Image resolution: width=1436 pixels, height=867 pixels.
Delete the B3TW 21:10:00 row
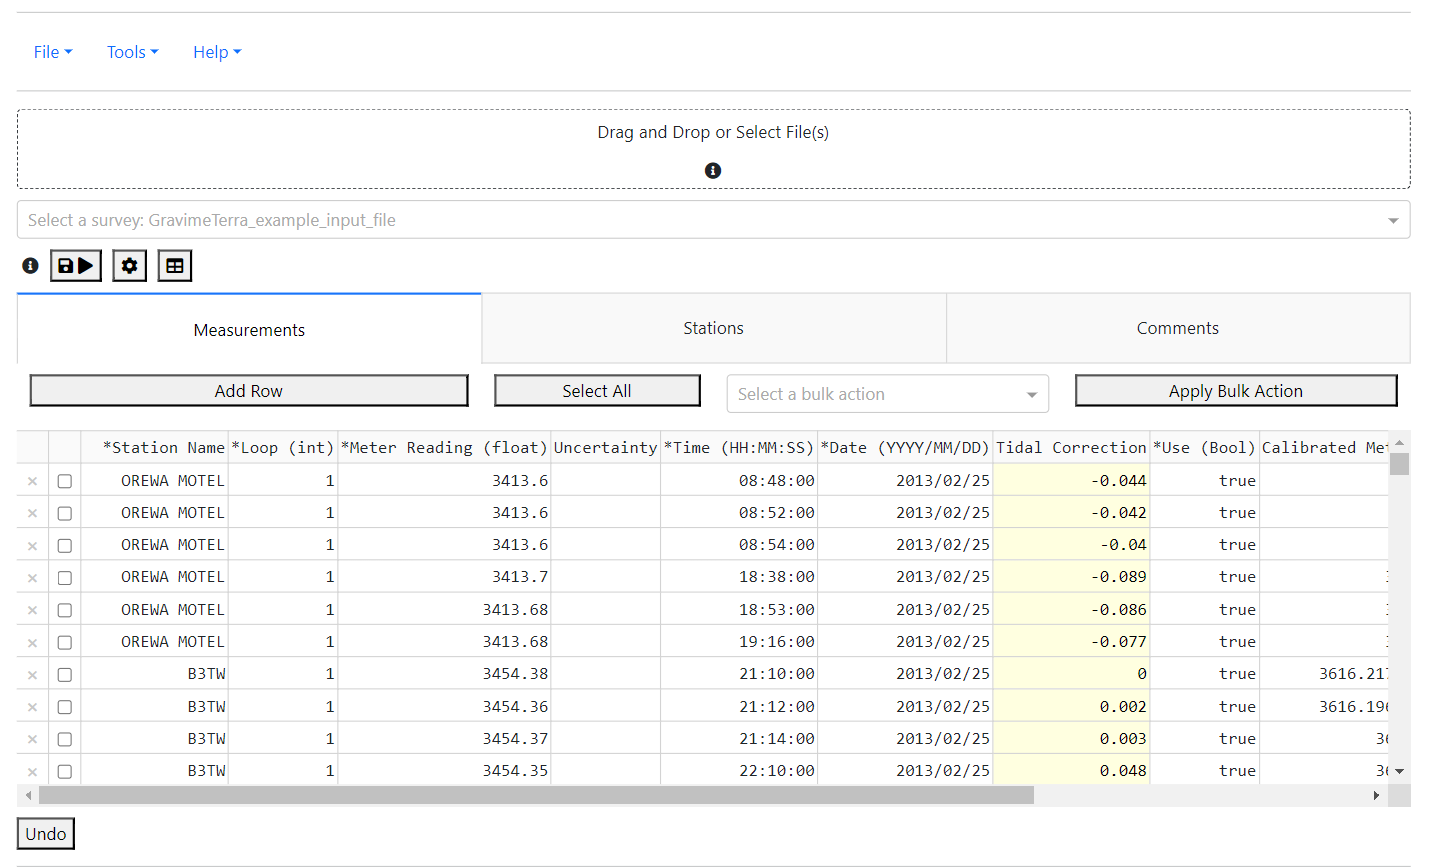pos(32,674)
